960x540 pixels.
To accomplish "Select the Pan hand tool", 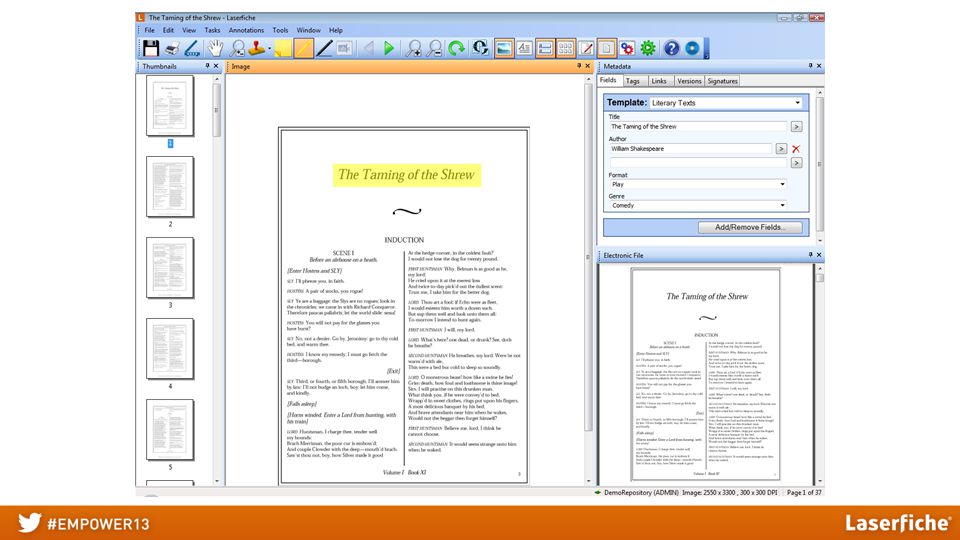I will pos(215,48).
